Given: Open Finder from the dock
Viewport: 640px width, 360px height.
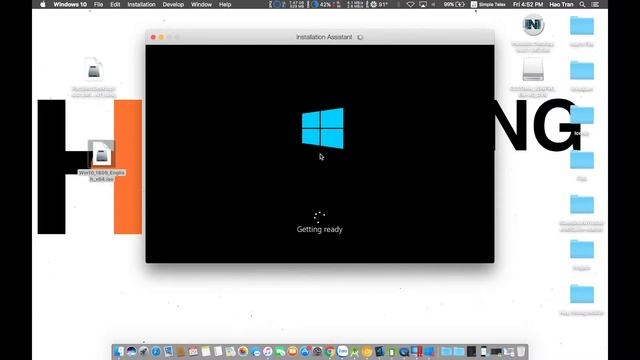Looking at the screenshot, I should tap(119, 351).
